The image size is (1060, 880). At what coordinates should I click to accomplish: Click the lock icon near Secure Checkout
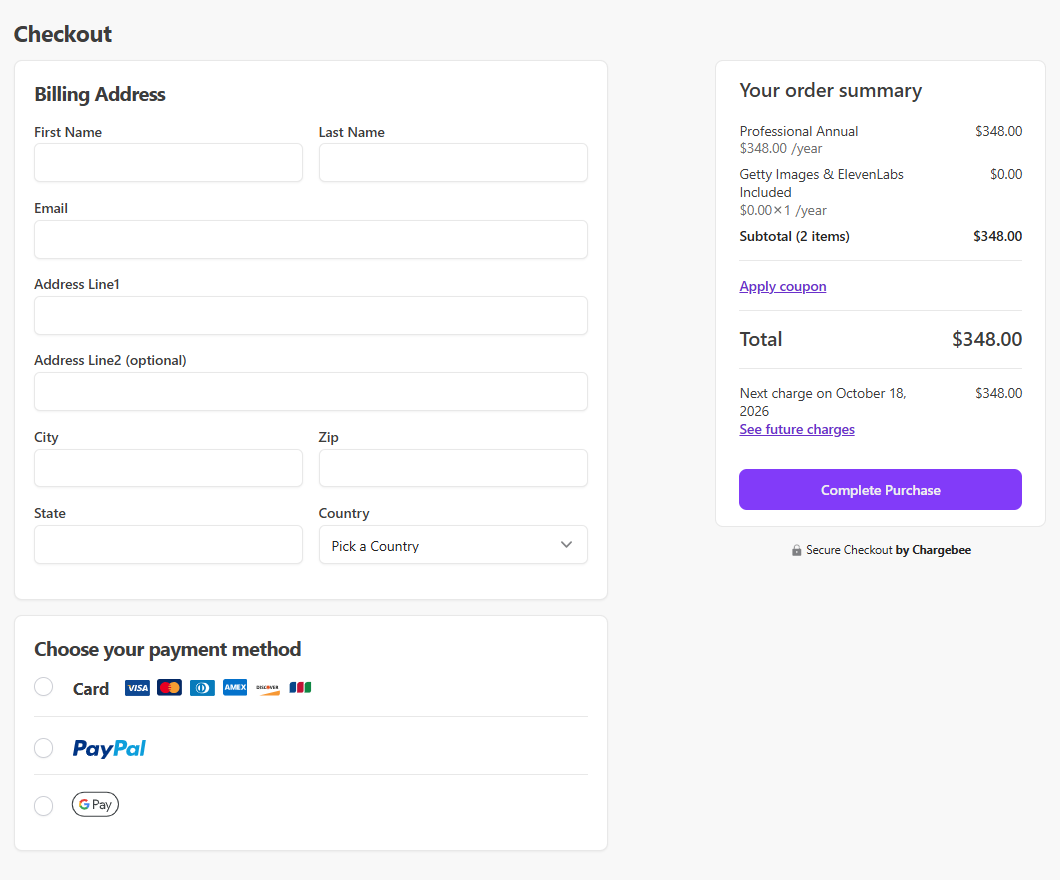point(797,549)
